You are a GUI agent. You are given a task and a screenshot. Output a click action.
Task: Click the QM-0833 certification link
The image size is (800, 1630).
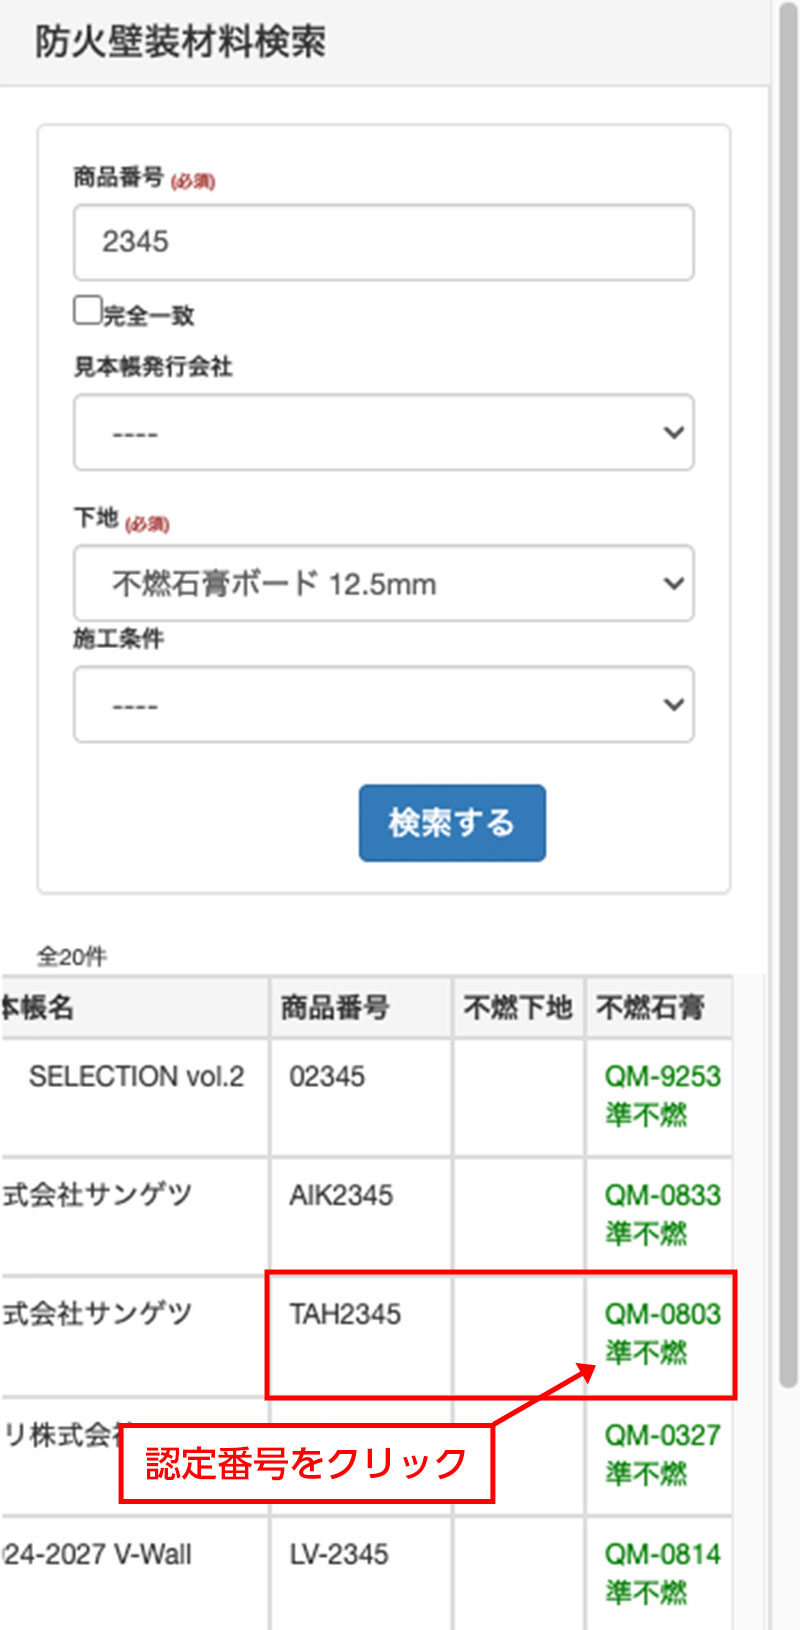(662, 1195)
